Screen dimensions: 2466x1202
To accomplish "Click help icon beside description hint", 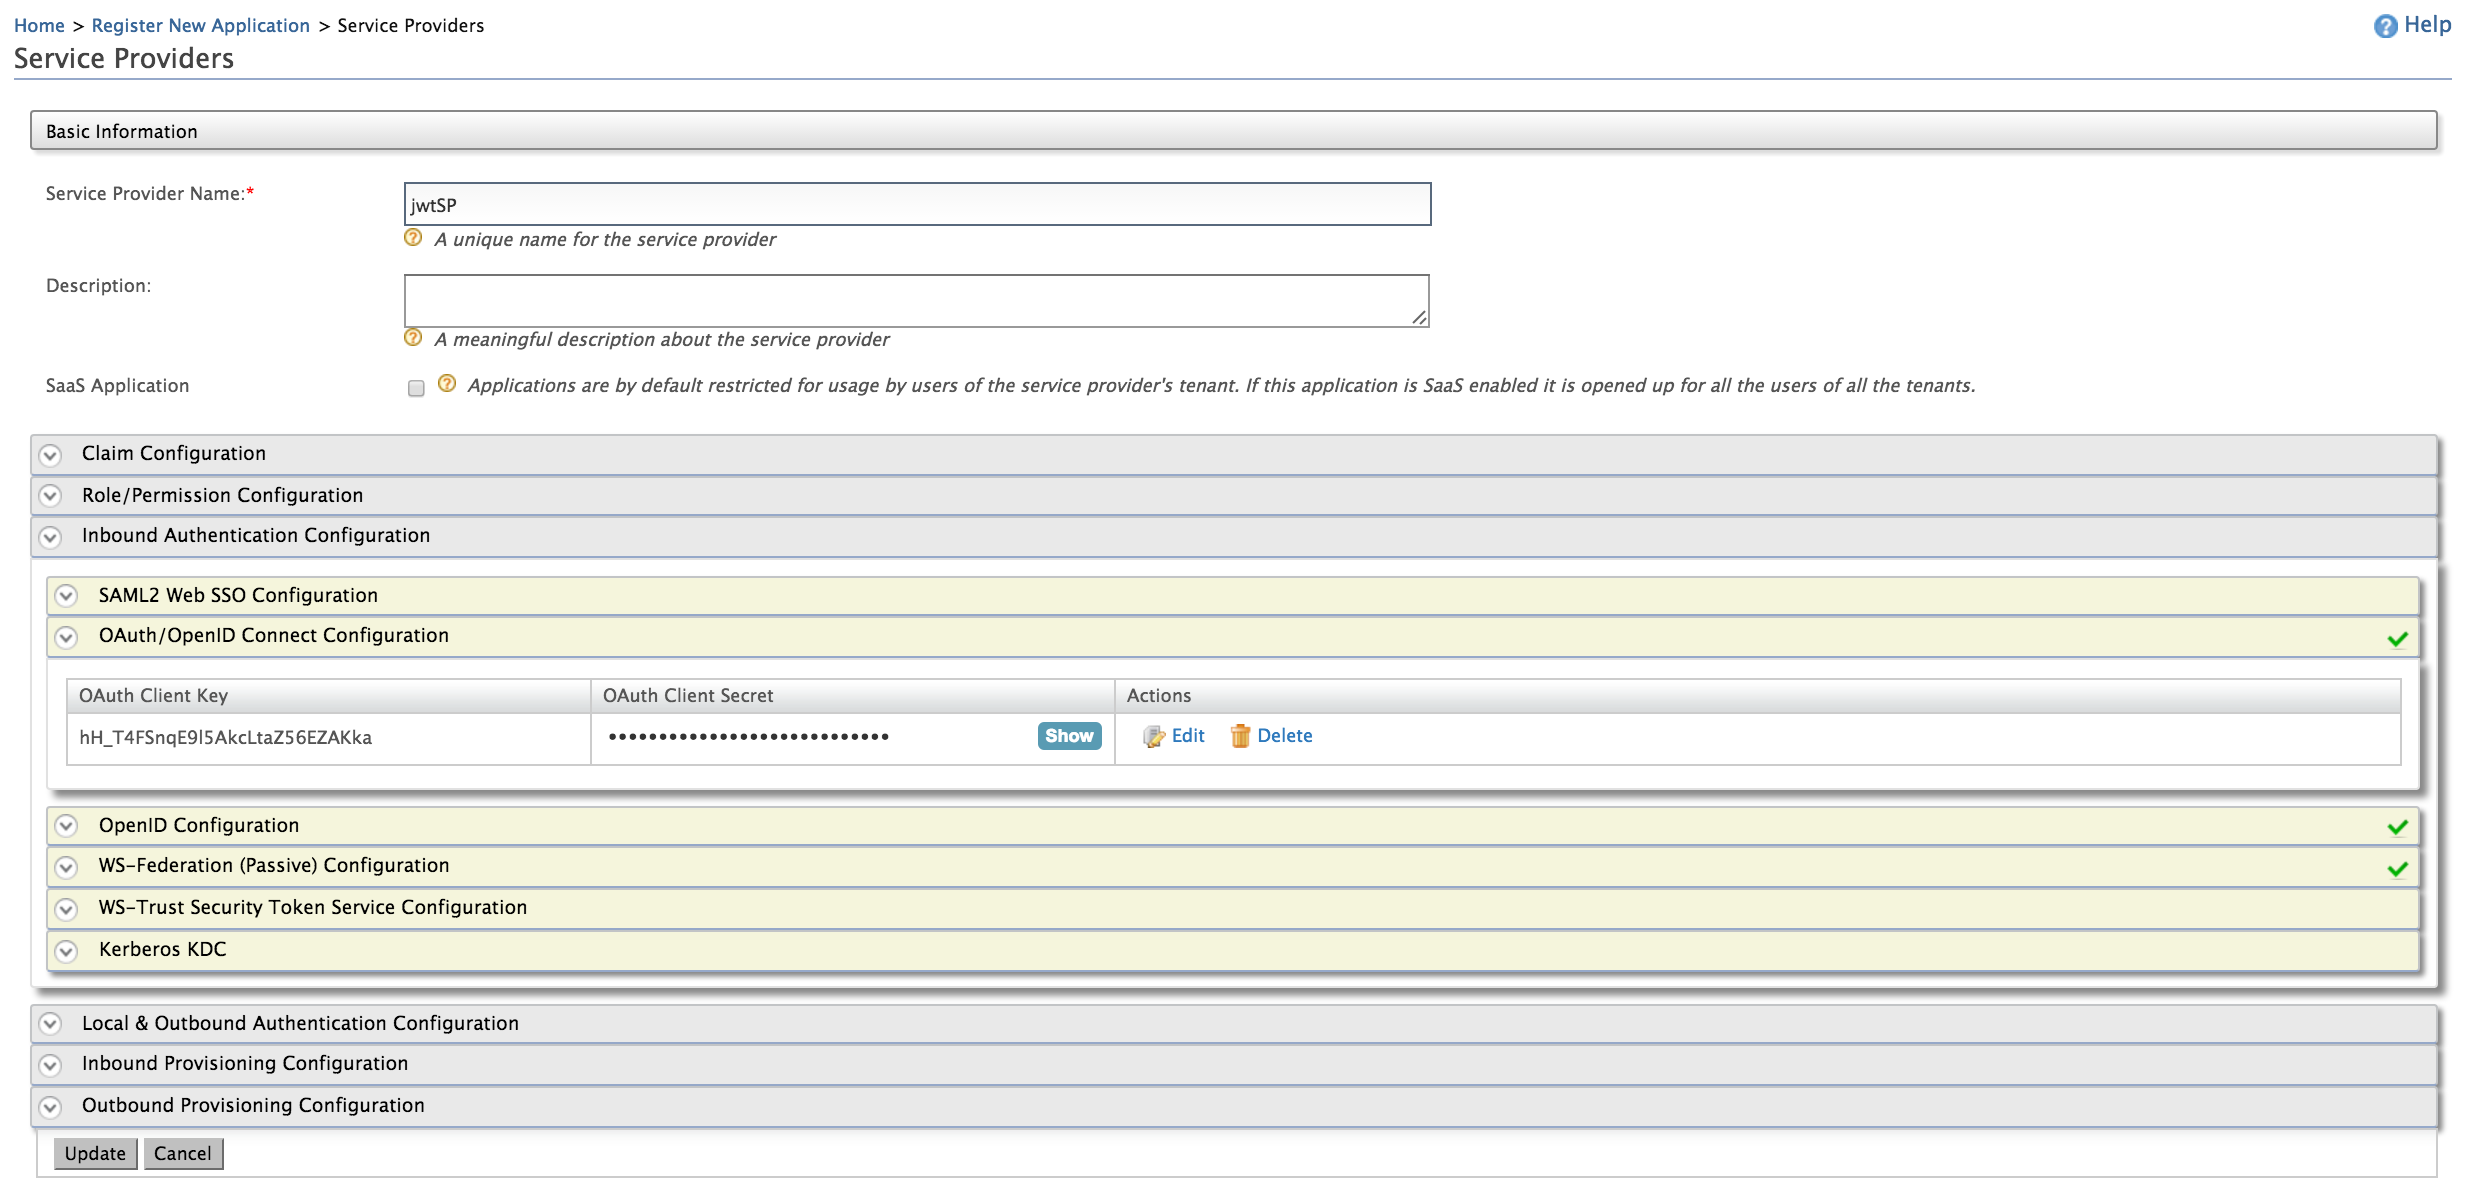I will (413, 338).
